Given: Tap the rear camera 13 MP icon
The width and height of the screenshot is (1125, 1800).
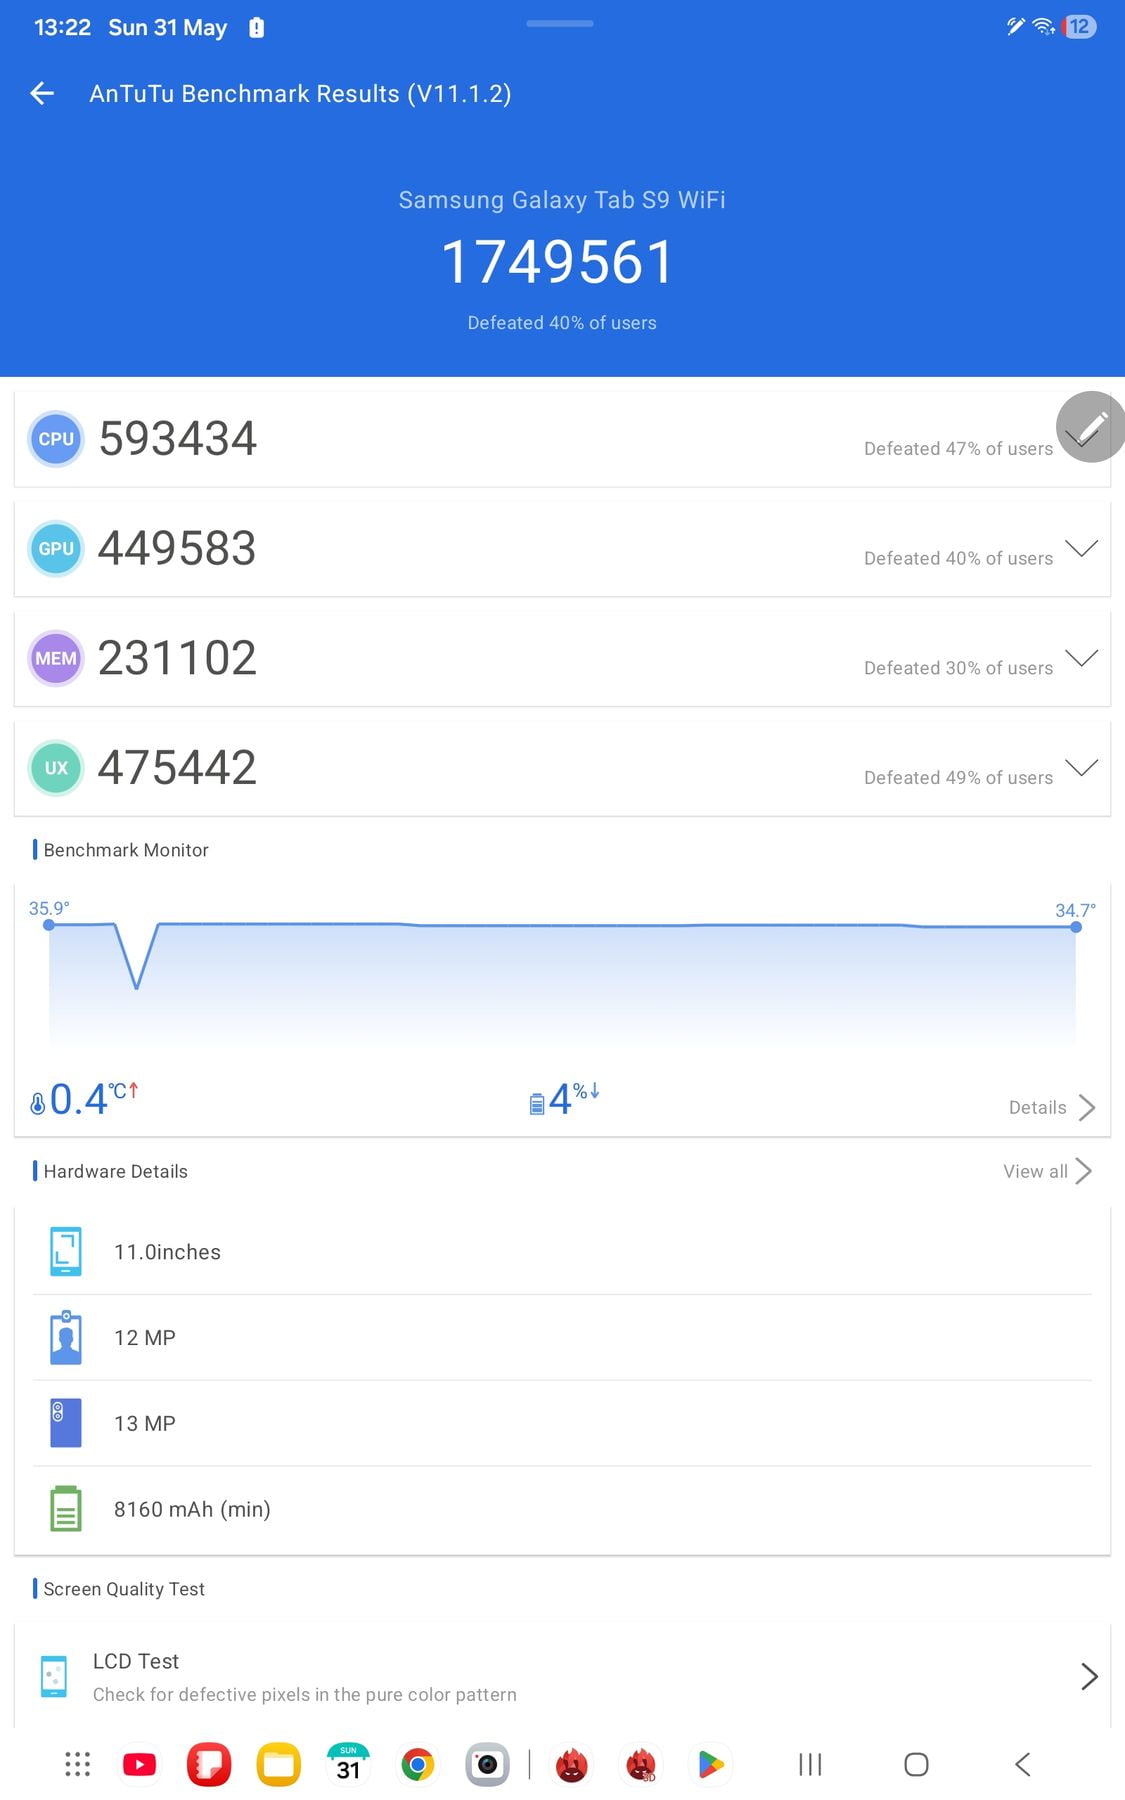Looking at the screenshot, I should point(66,1423).
